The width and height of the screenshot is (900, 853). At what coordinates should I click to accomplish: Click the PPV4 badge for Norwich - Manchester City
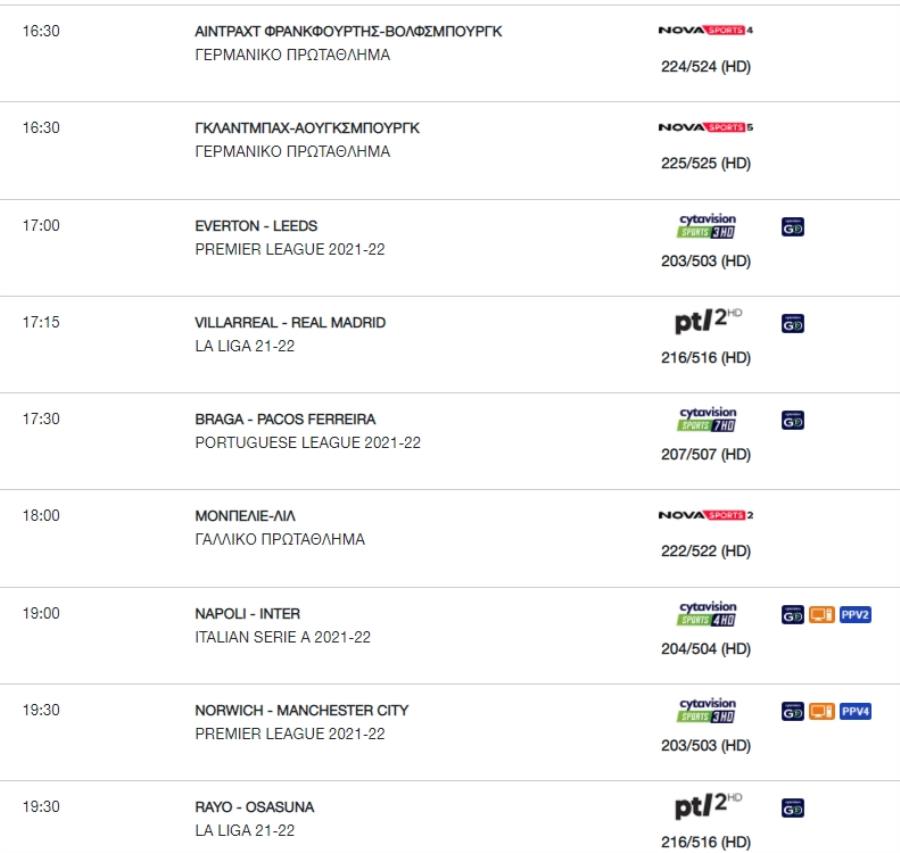[855, 712]
